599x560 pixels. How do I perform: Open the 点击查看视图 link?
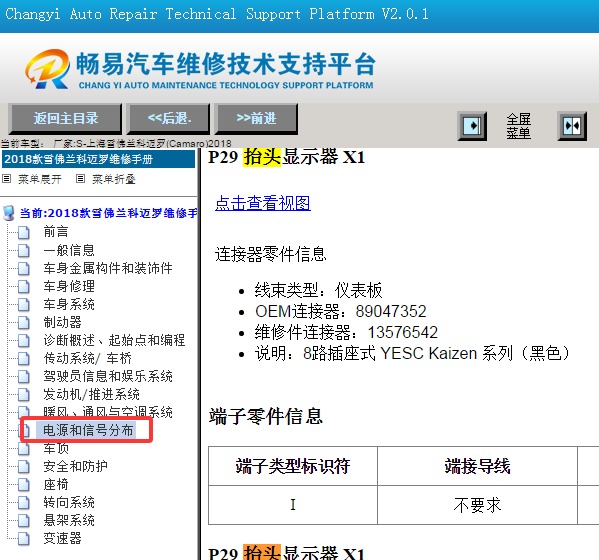coord(263,203)
